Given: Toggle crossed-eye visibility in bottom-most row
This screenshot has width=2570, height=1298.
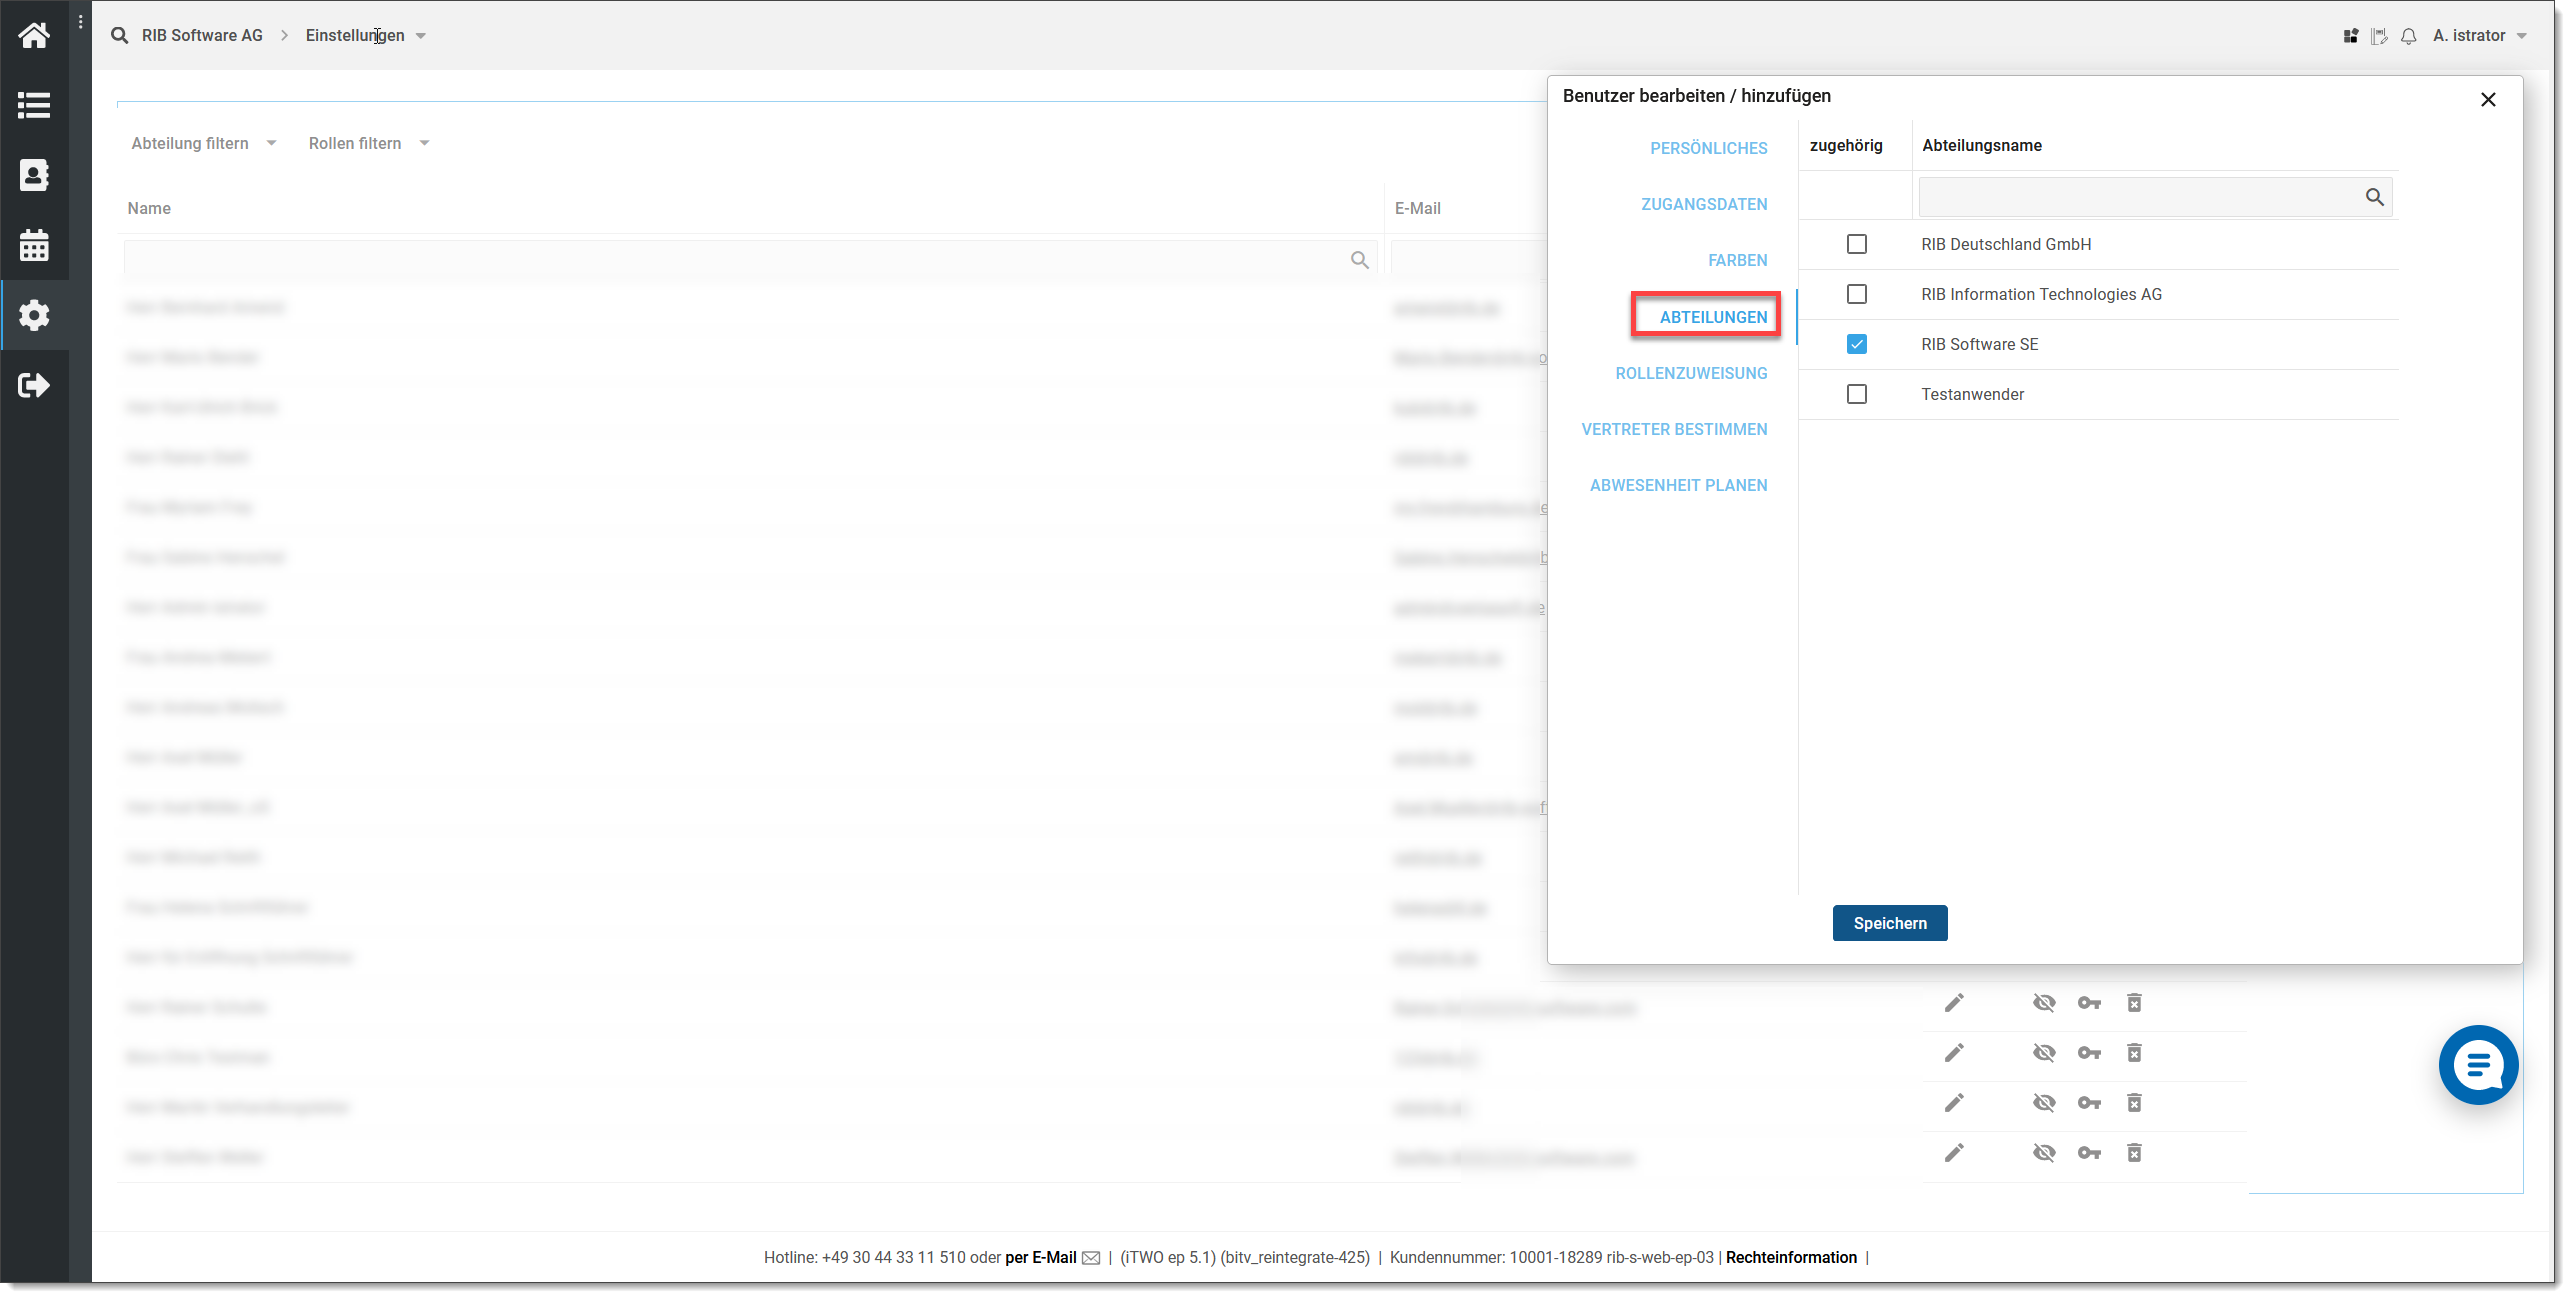Looking at the screenshot, I should click(x=2044, y=1153).
